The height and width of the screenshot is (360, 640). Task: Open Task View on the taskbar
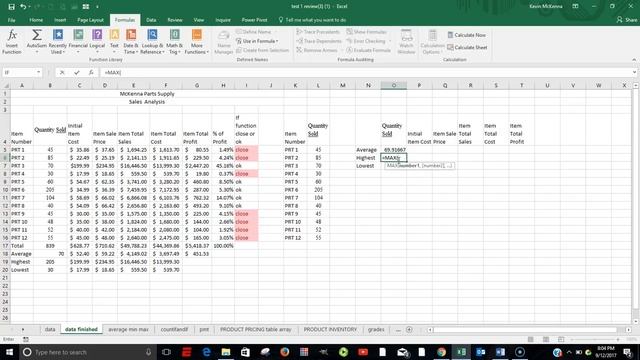(x=166, y=352)
